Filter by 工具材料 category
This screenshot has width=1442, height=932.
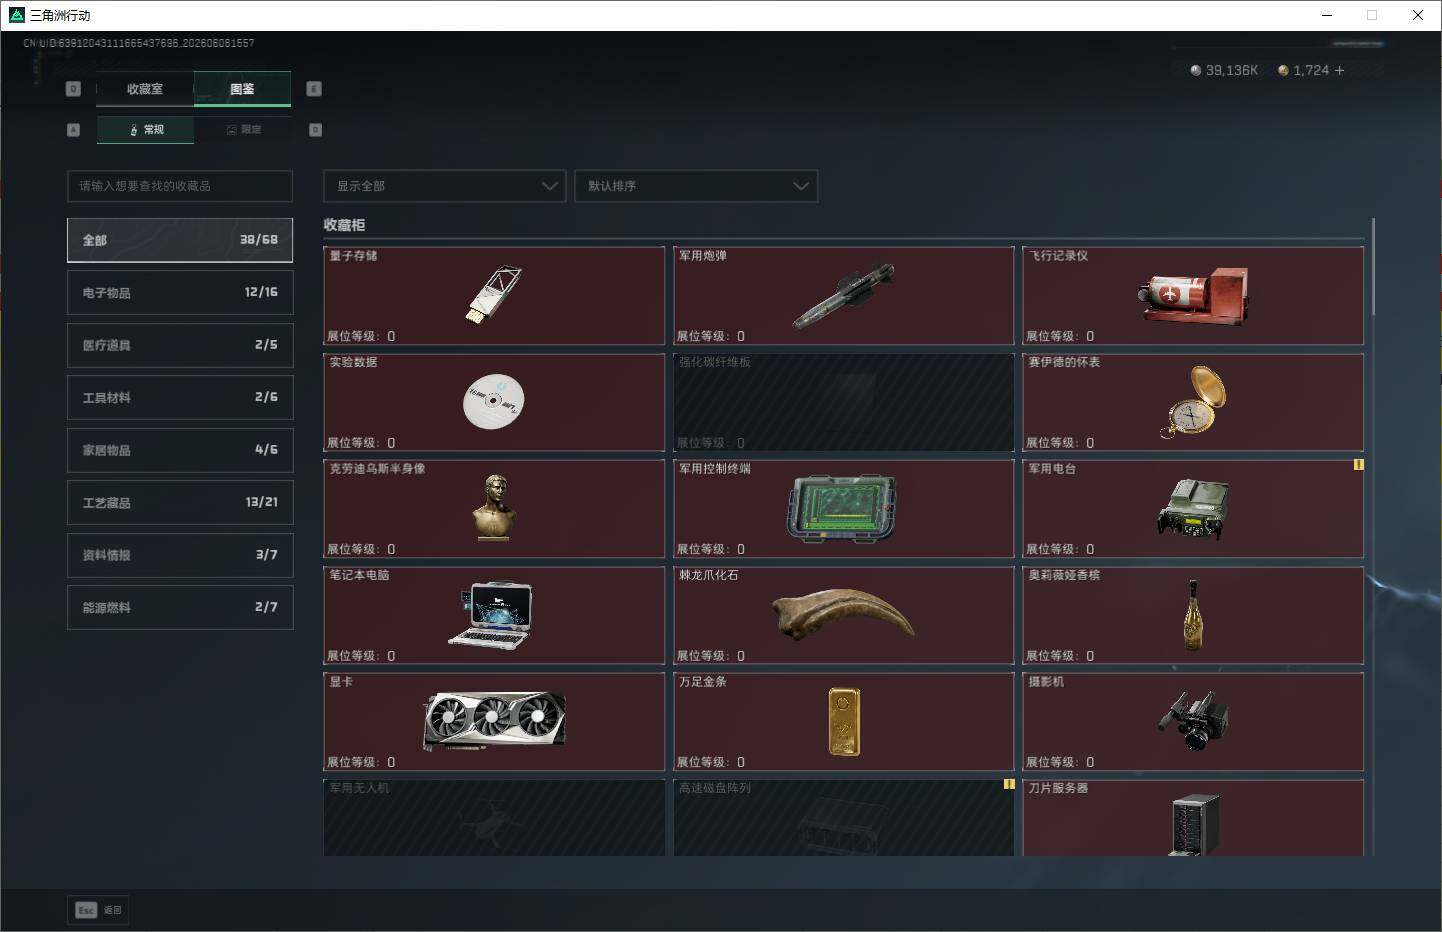click(x=180, y=397)
